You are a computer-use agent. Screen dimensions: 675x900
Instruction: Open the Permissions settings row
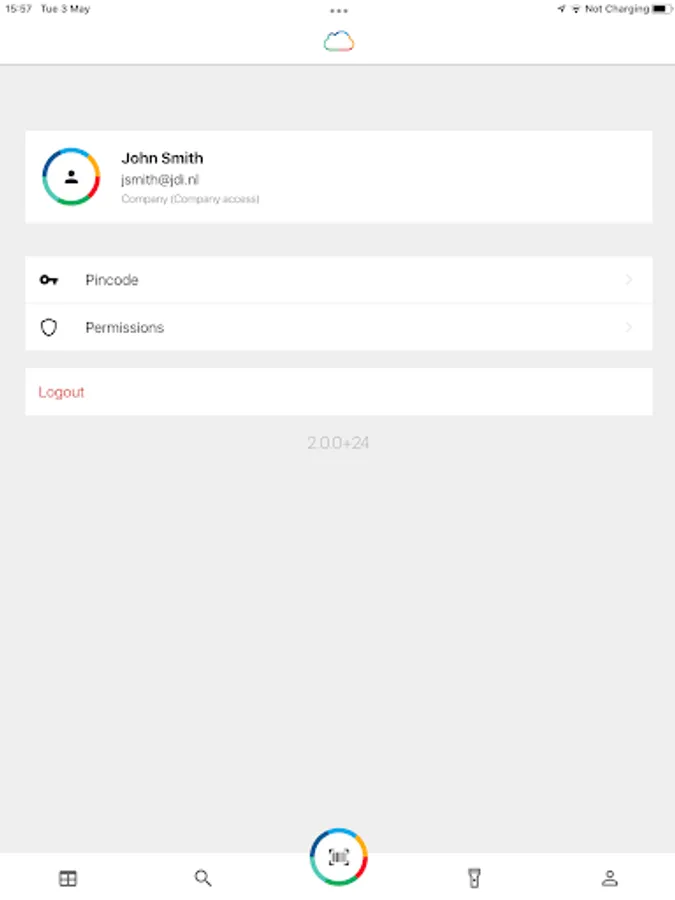[339, 327]
